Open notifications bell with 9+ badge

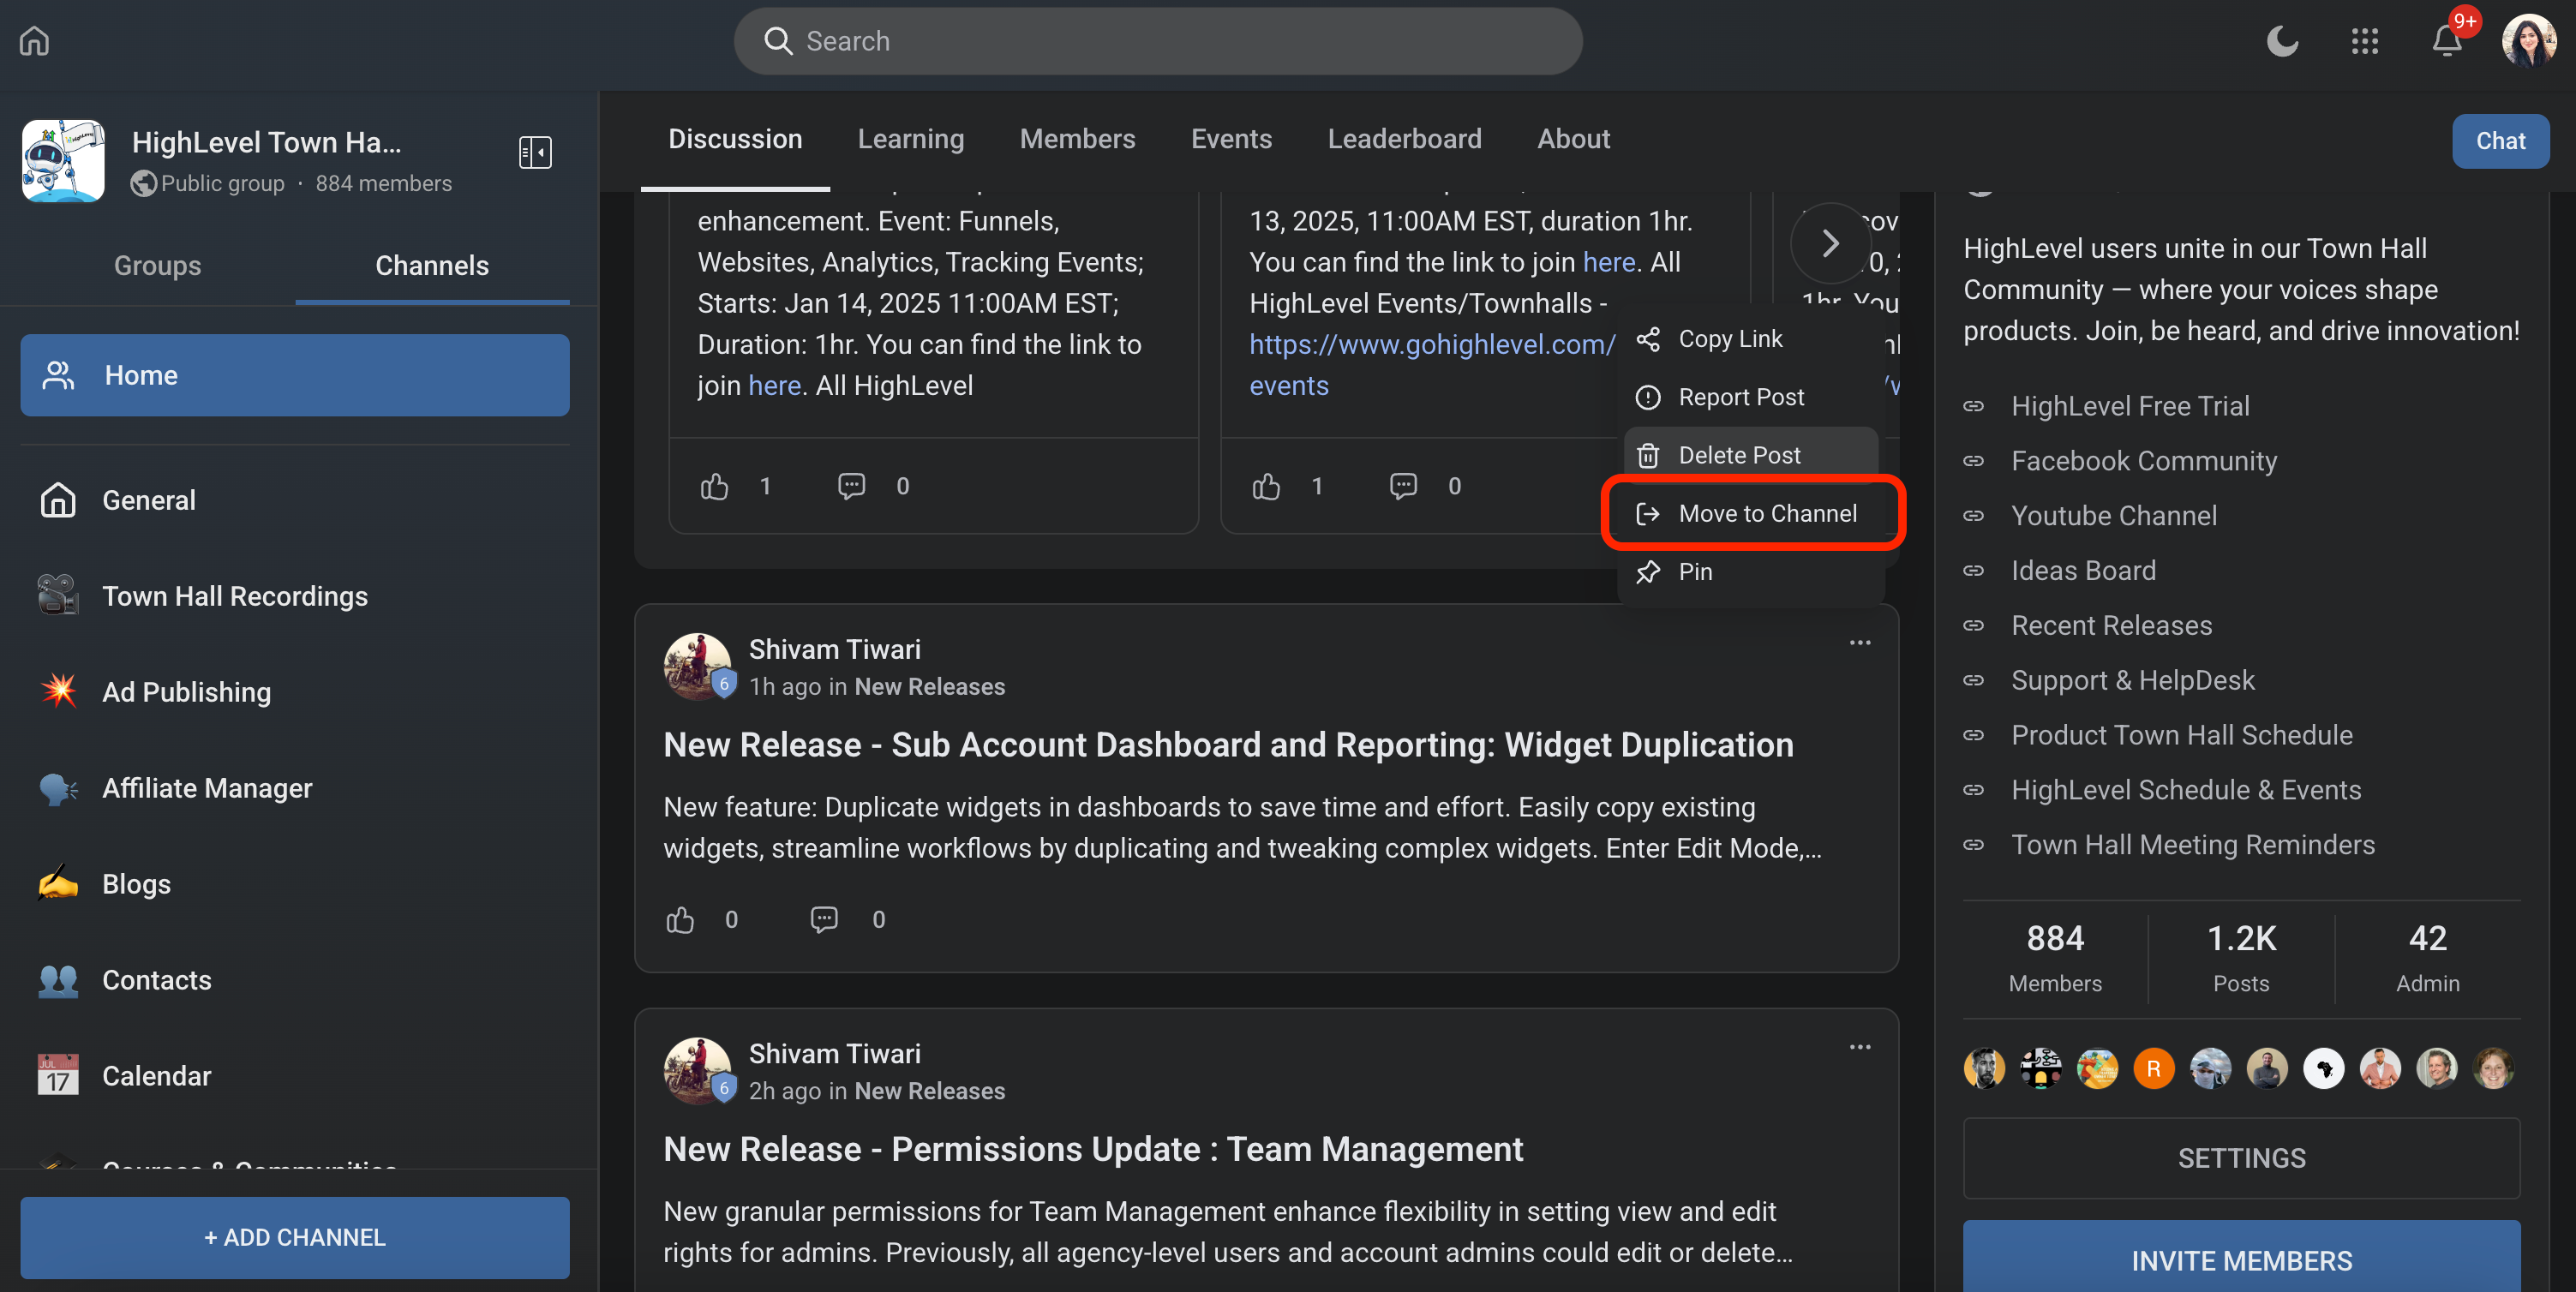click(2446, 41)
